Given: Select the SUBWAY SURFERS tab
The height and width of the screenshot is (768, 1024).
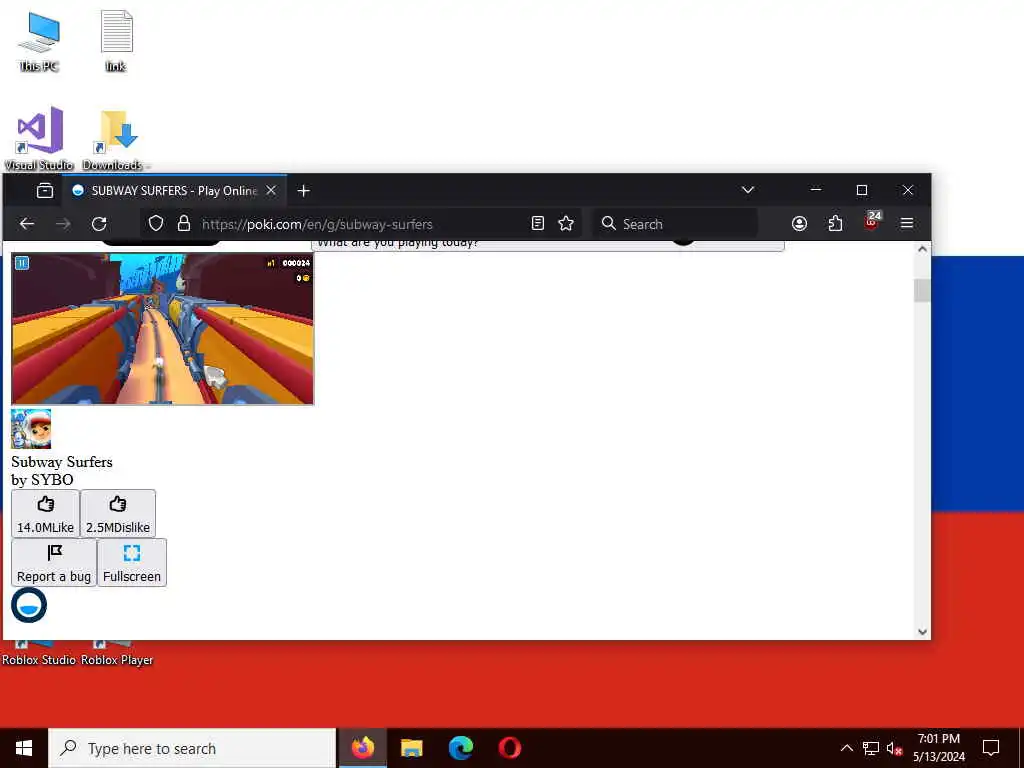Looking at the screenshot, I should [x=174, y=191].
